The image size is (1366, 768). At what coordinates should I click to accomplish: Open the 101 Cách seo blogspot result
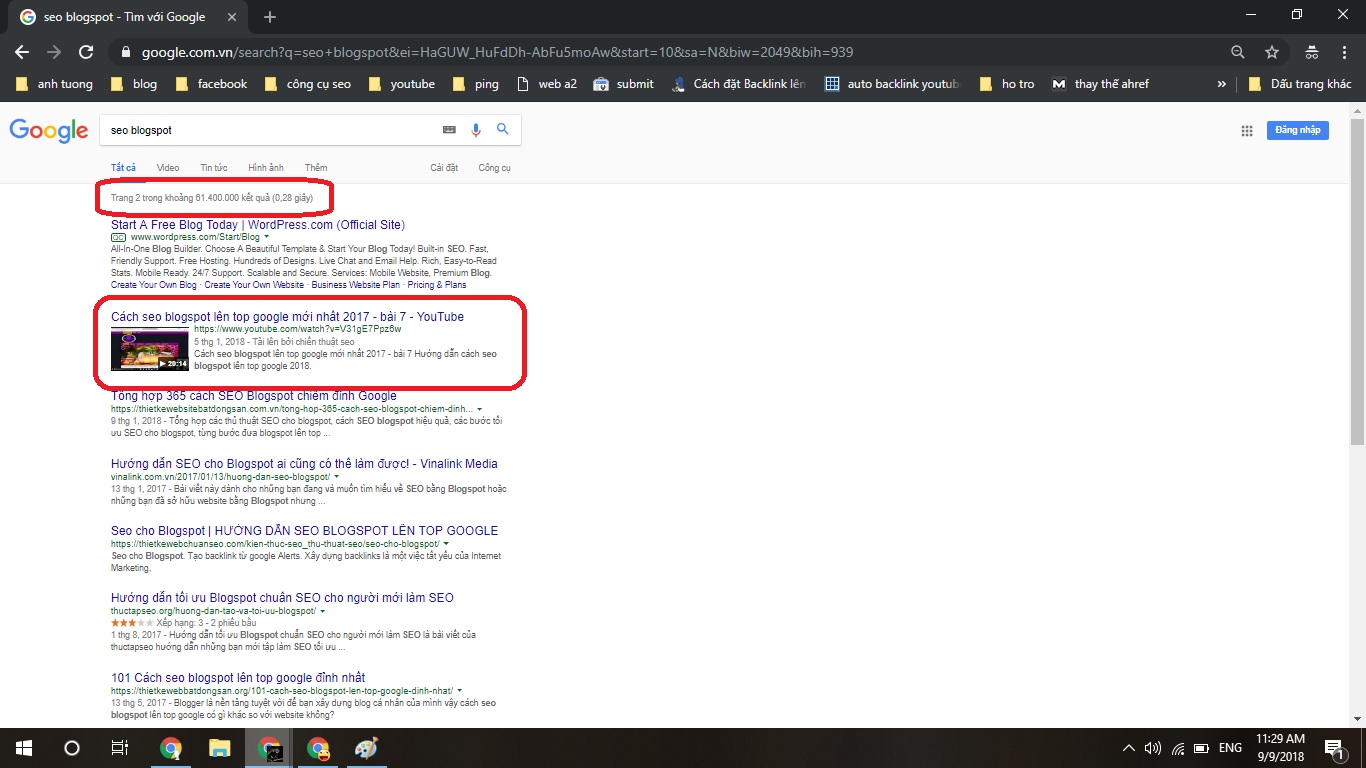[238, 678]
